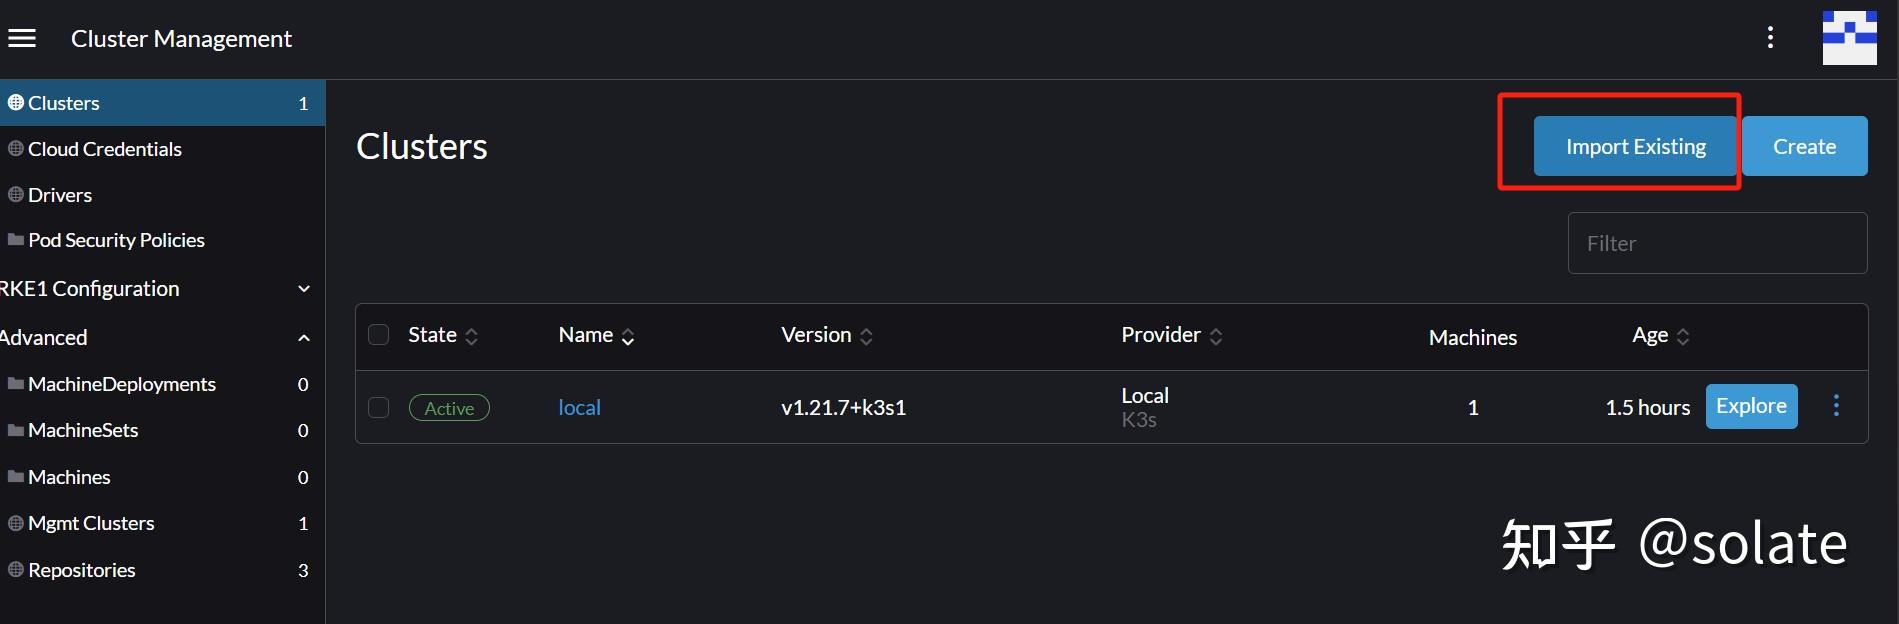This screenshot has width=1899, height=624.
Task: Click the Filter input field
Action: coord(1717,243)
